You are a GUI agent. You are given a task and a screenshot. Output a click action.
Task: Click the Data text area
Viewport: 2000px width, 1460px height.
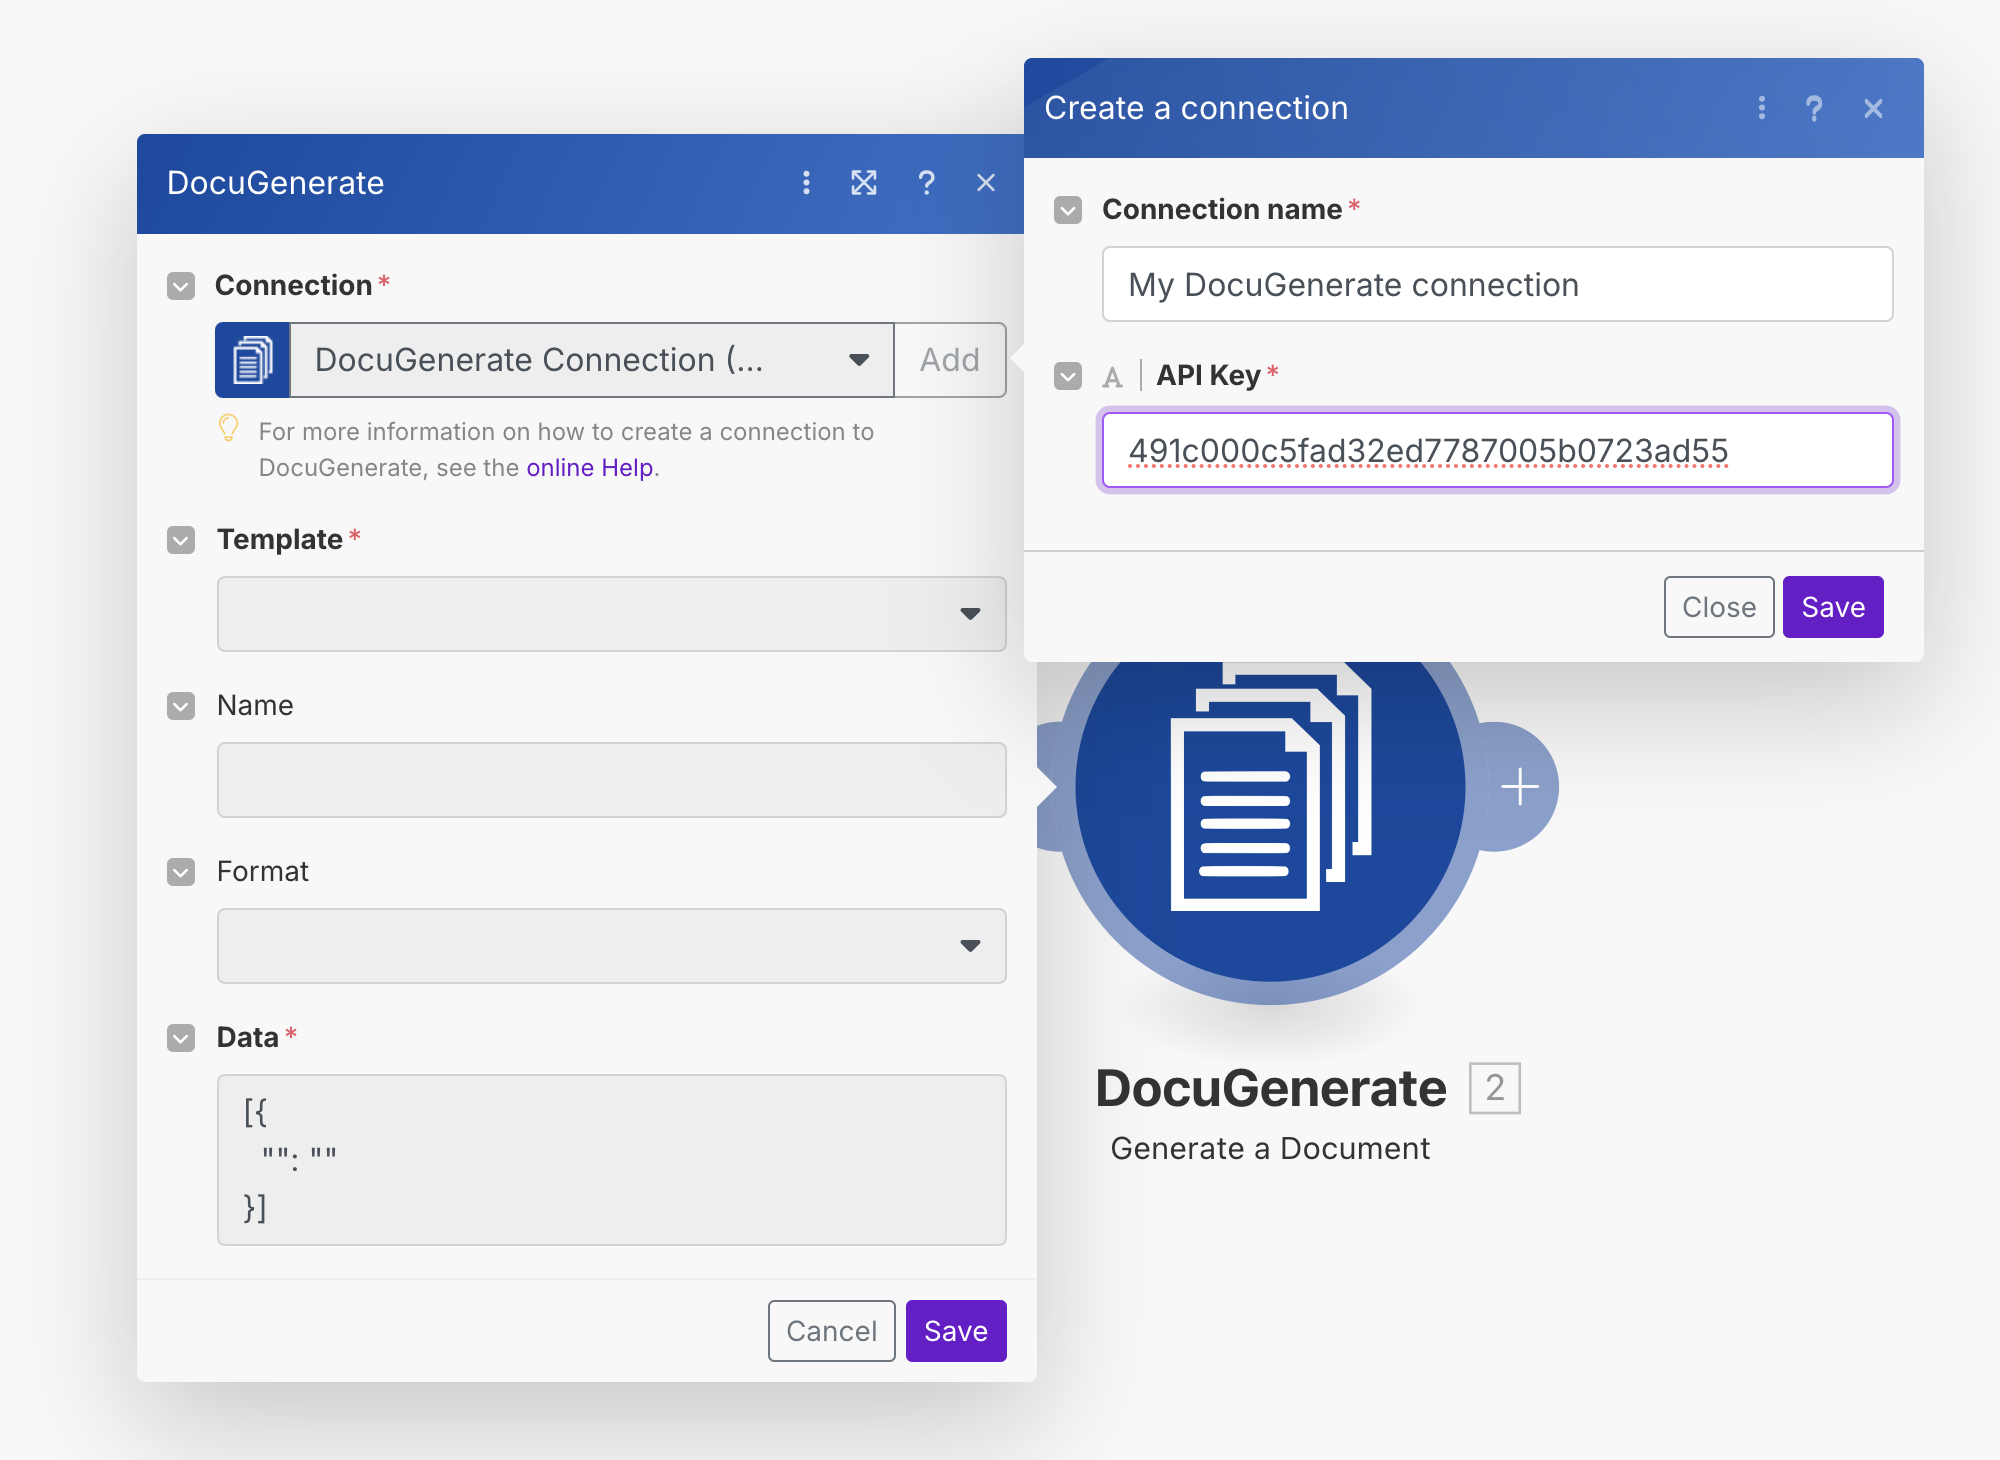(612, 1160)
